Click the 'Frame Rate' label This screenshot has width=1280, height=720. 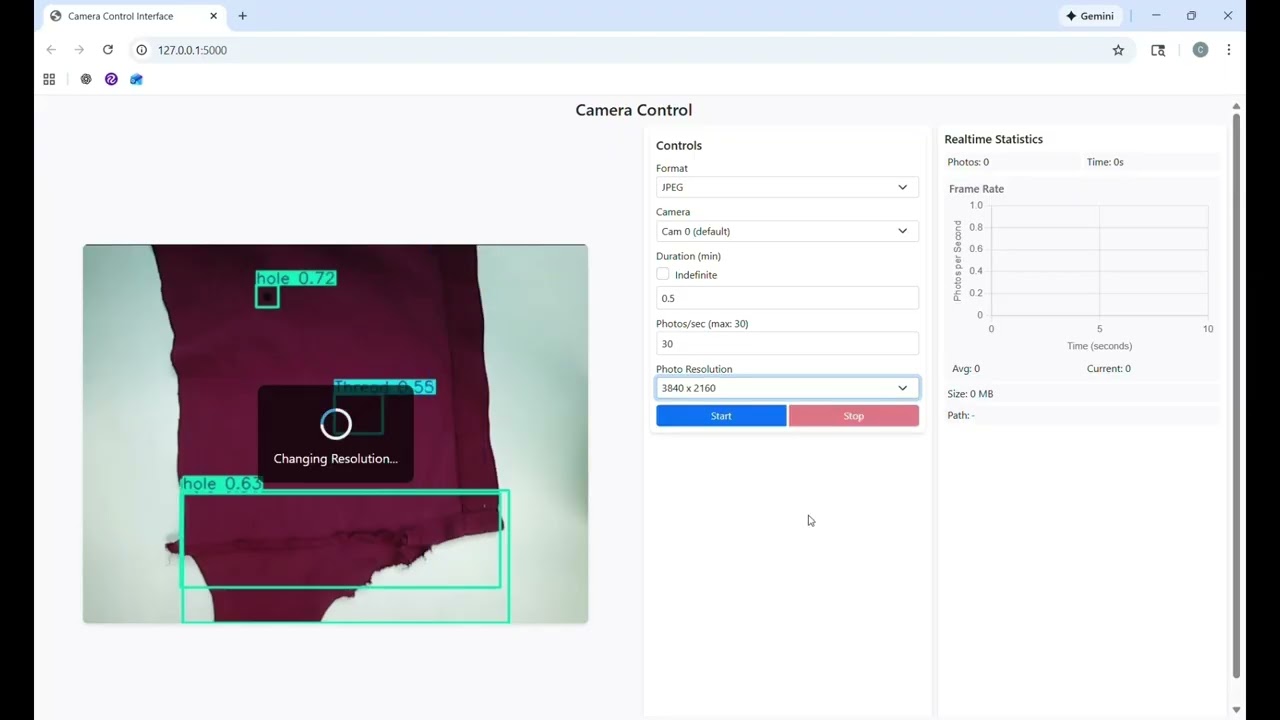[x=976, y=189]
